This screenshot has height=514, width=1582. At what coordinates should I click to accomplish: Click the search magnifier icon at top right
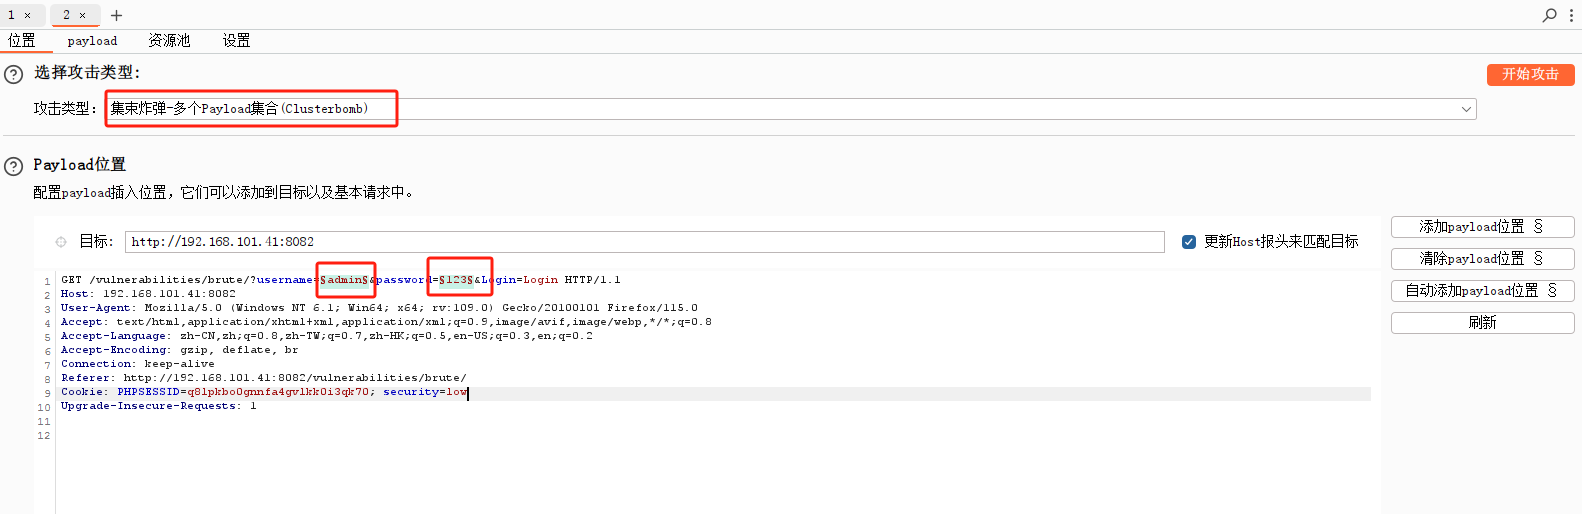pyautogui.click(x=1549, y=15)
